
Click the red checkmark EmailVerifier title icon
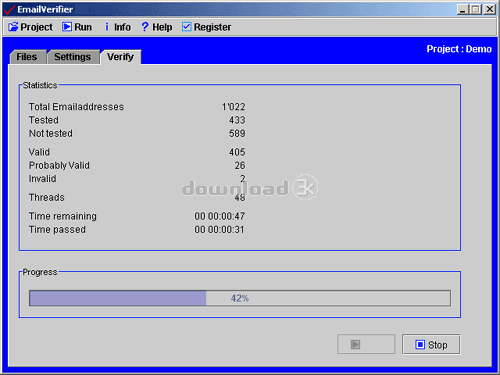9,9
